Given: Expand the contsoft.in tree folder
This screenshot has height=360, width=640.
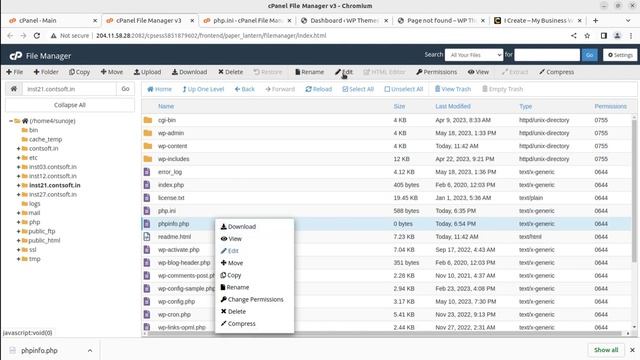Looking at the screenshot, I should [18, 149].
